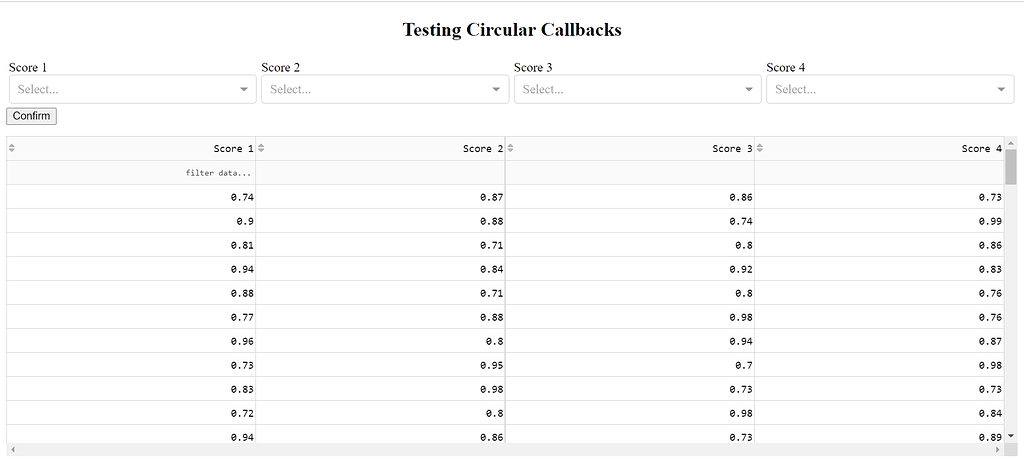This screenshot has height=460, width=1024.
Task: Click the horizontal scrollbar below the table
Action: (x=510, y=450)
